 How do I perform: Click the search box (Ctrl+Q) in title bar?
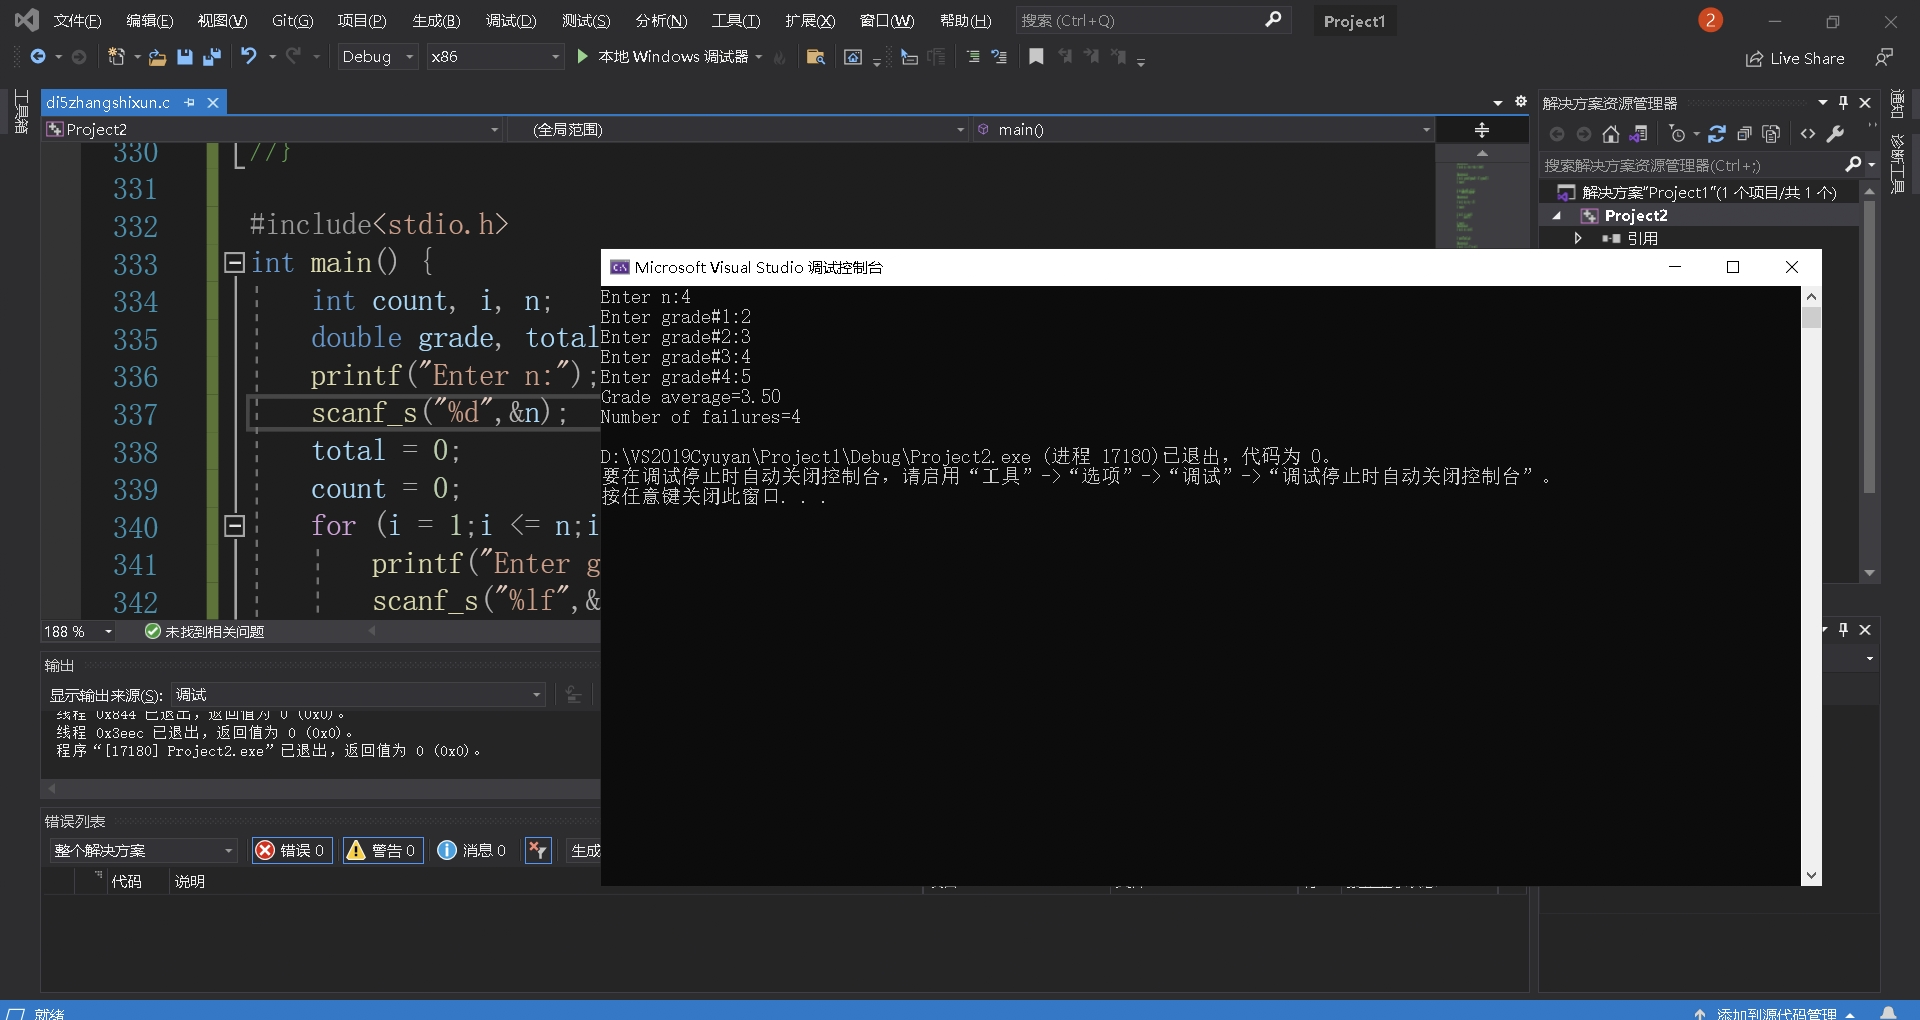pyautogui.click(x=1152, y=20)
